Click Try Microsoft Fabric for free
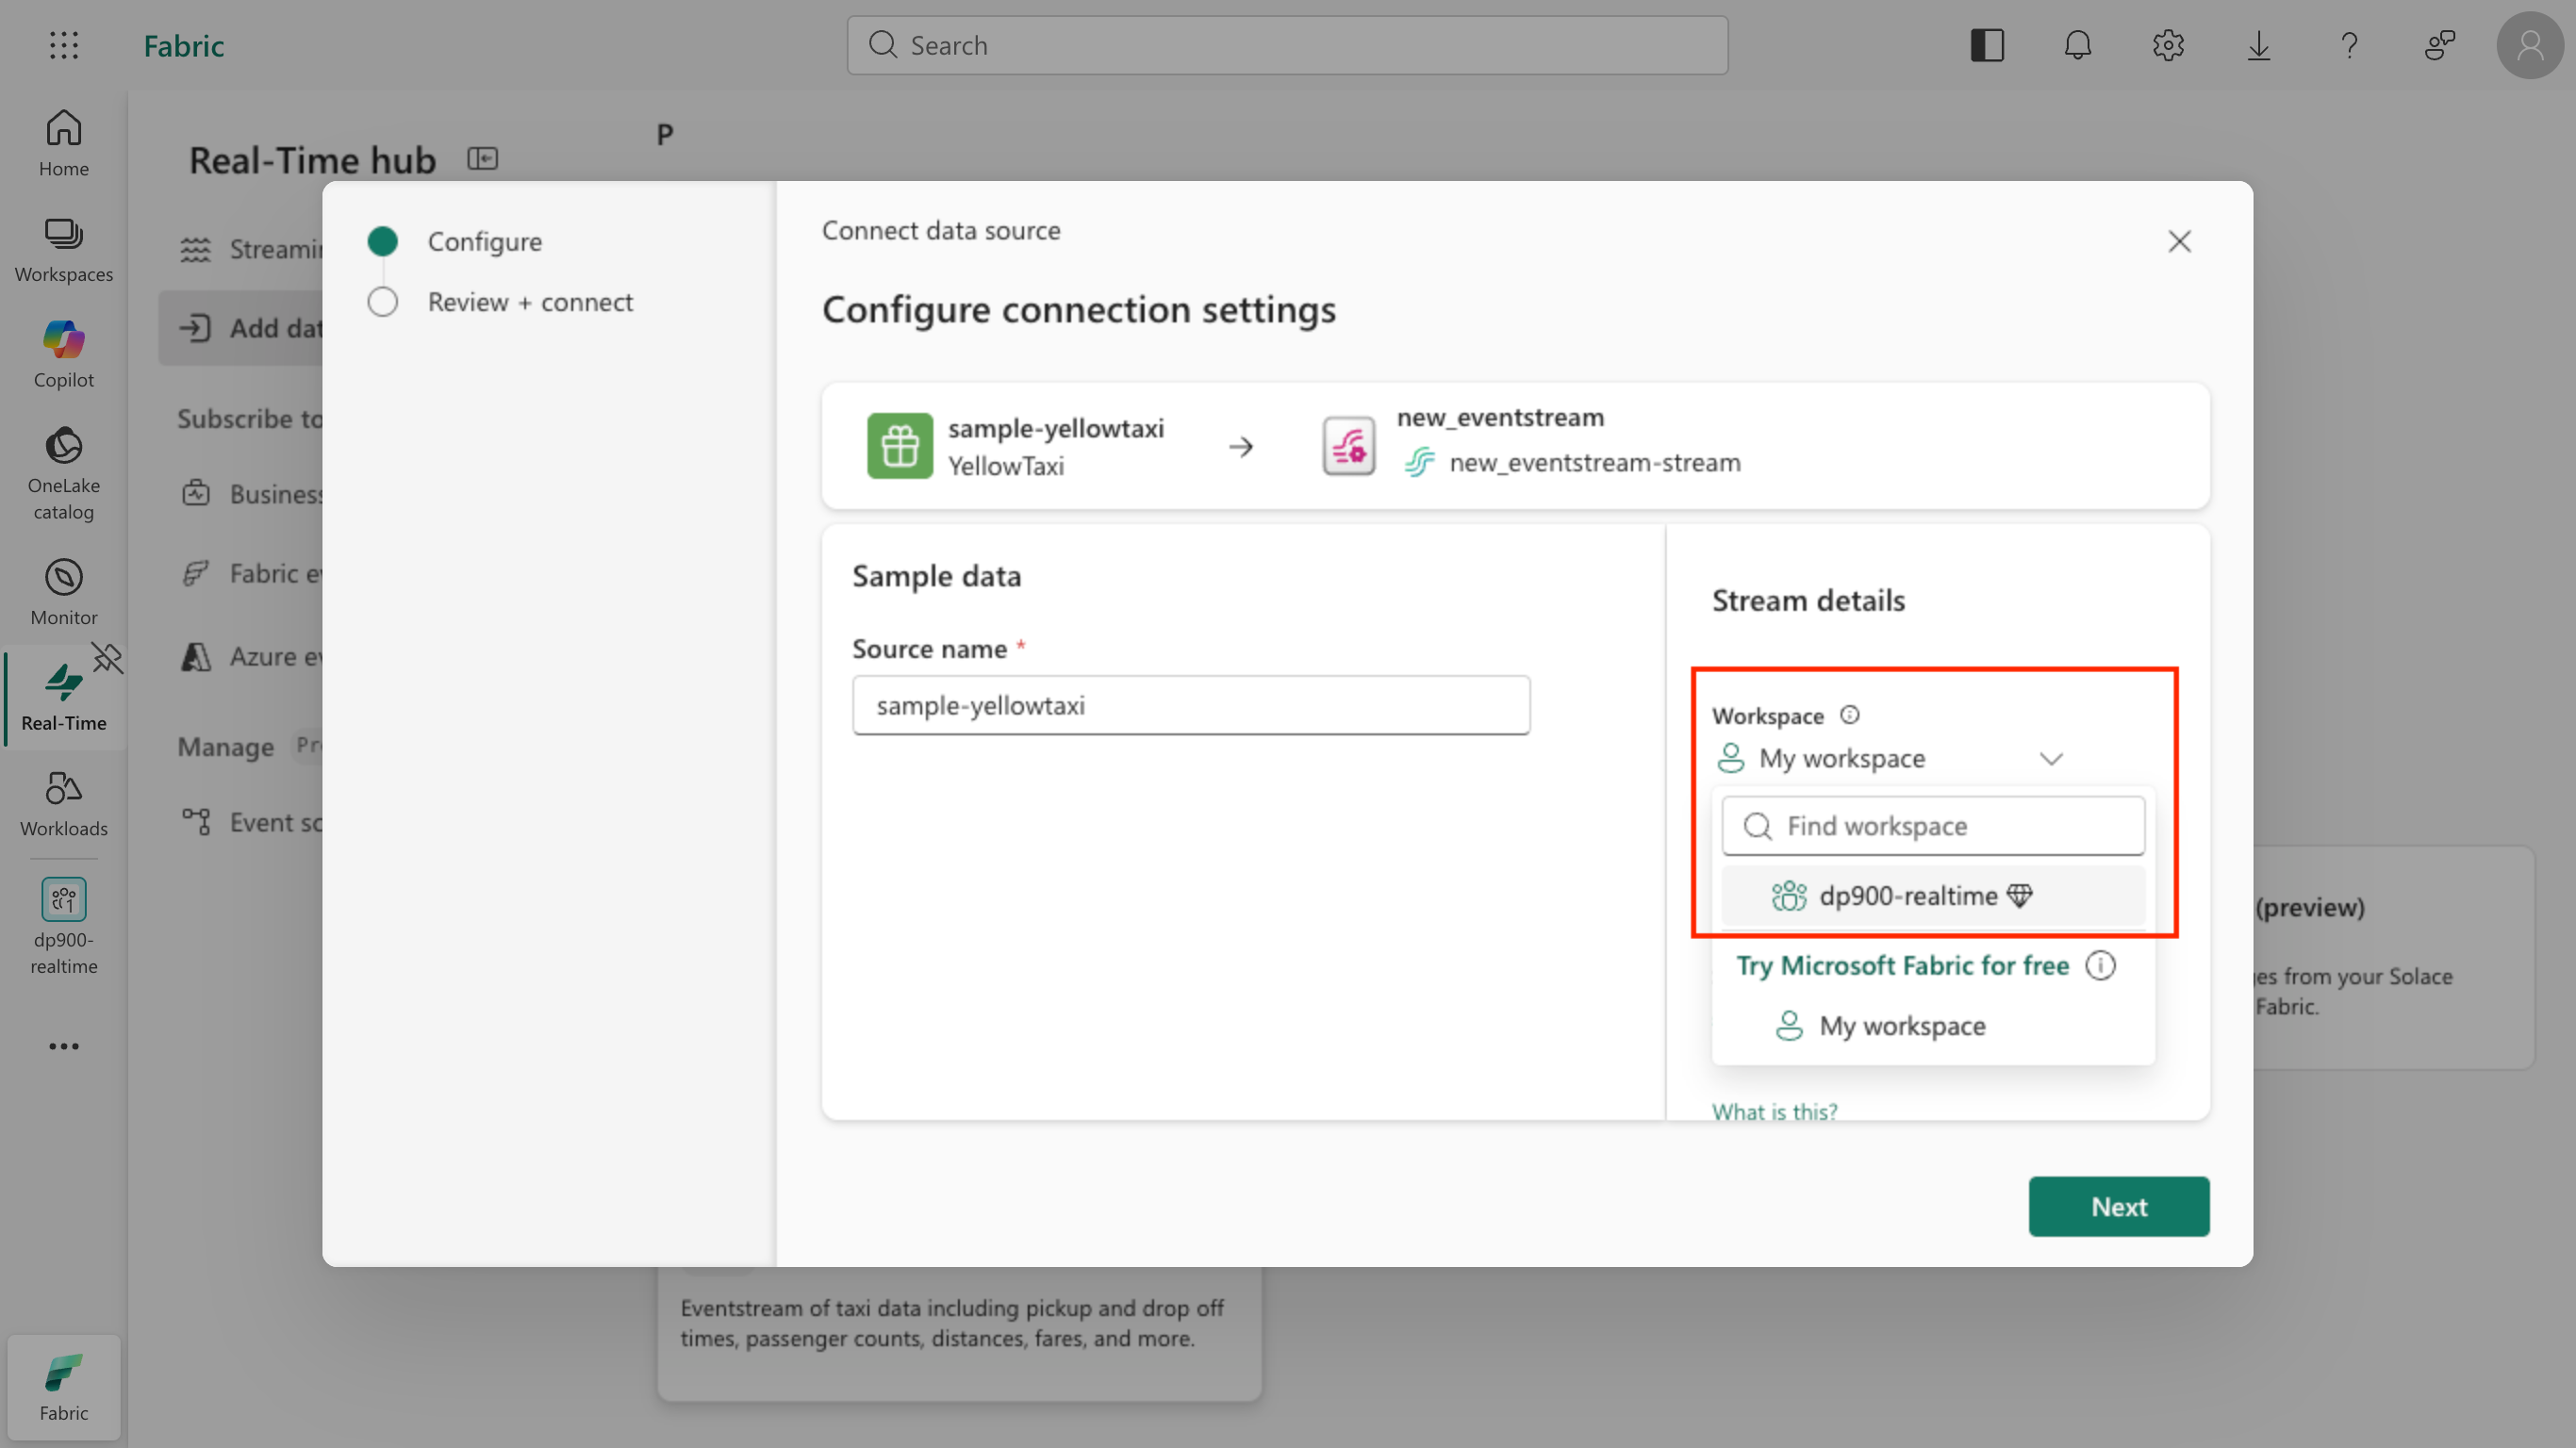The width and height of the screenshot is (2576, 1448). [1902, 966]
